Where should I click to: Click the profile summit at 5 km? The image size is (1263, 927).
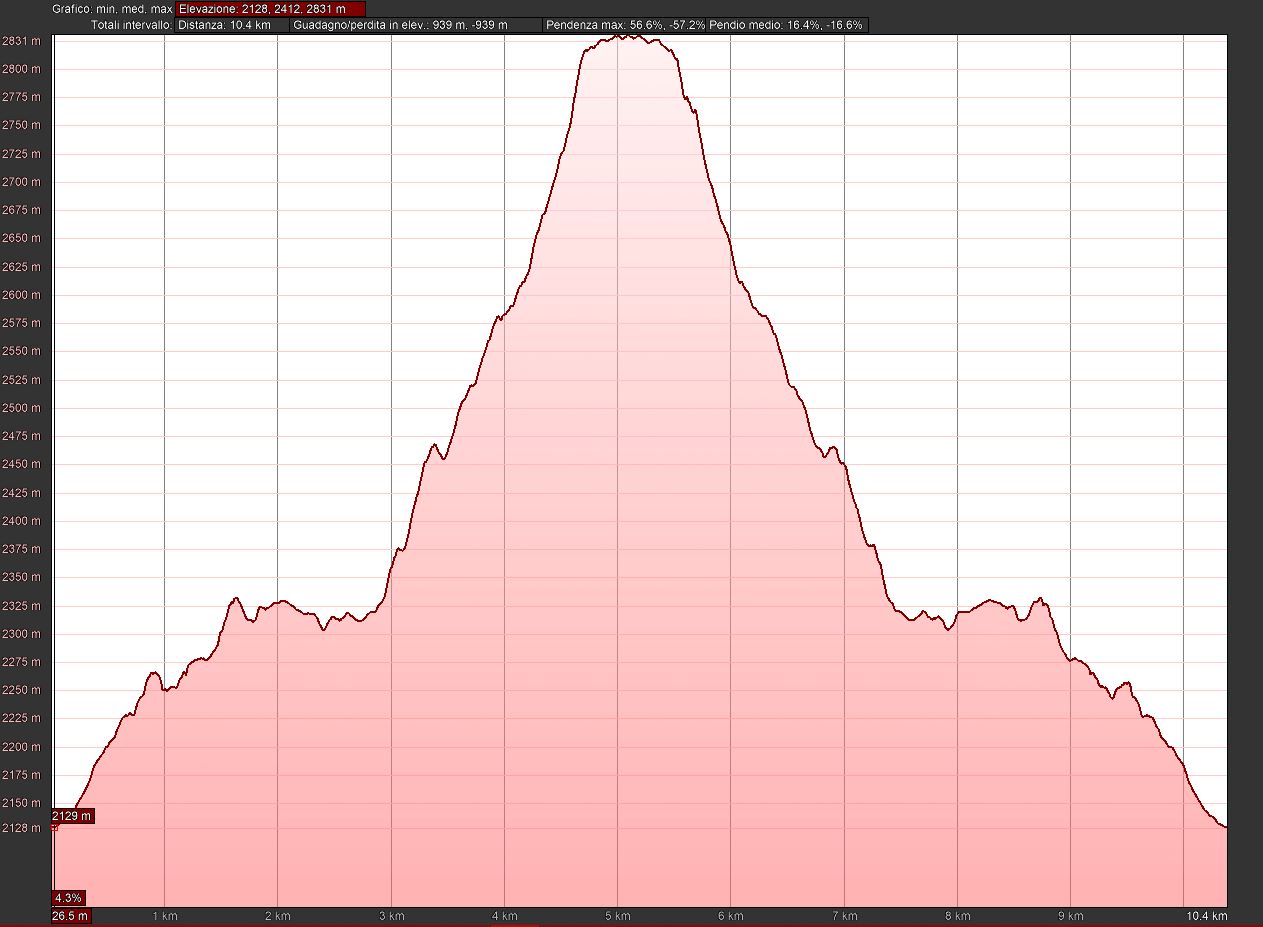click(x=618, y=37)
